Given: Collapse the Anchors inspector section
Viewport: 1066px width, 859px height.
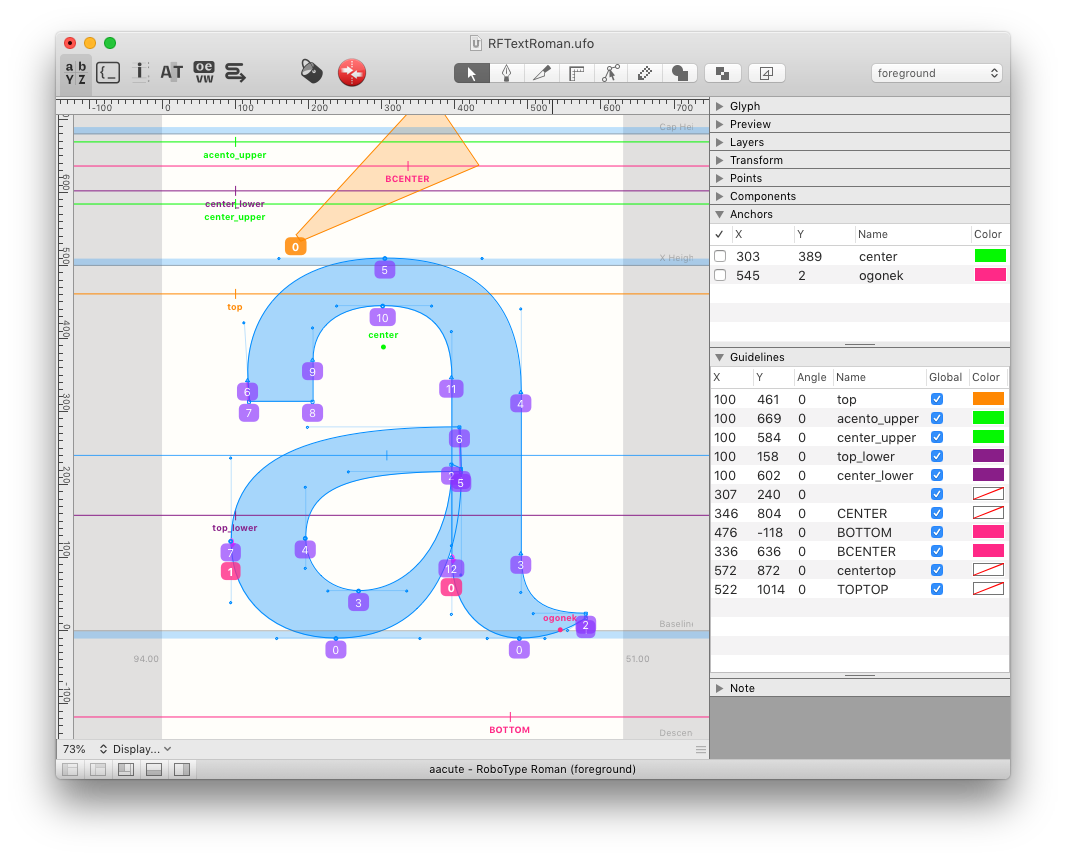Looking at the screenshot, I should coord(719,214).
